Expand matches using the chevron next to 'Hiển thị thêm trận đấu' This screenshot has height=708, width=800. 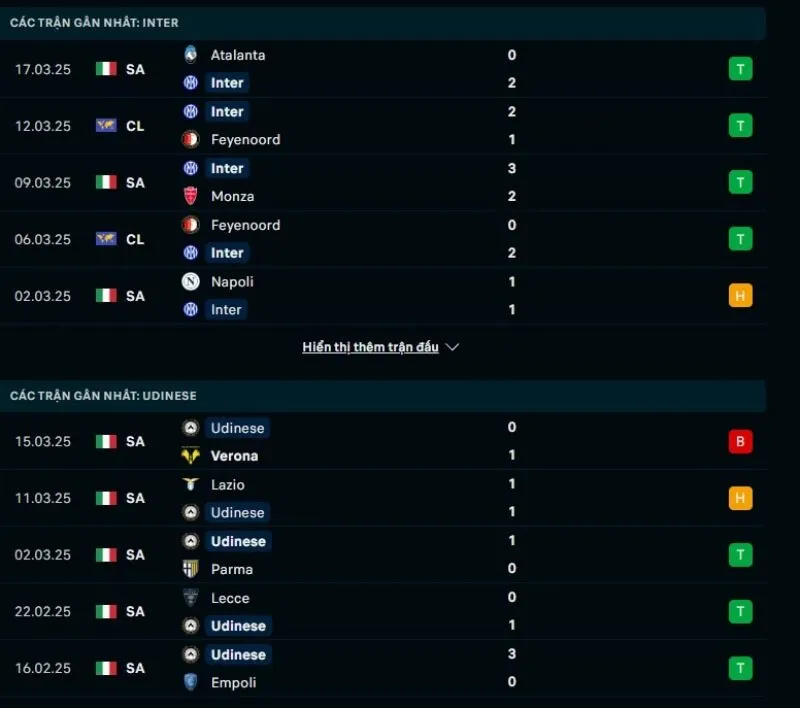452,347
